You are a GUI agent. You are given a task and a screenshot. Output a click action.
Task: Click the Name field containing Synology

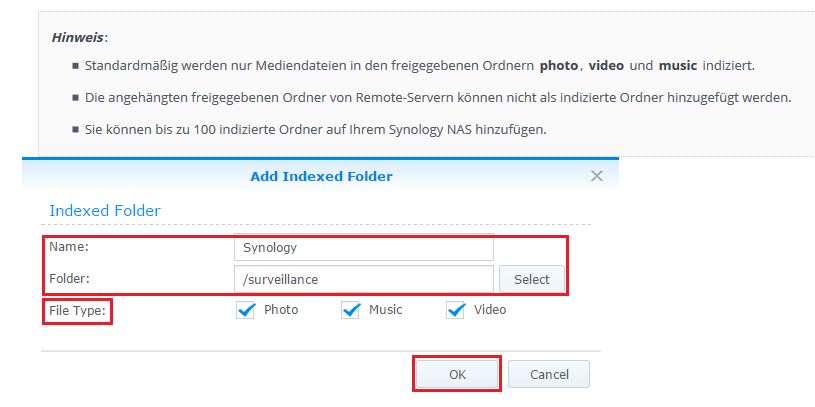[x=363, y=247]
